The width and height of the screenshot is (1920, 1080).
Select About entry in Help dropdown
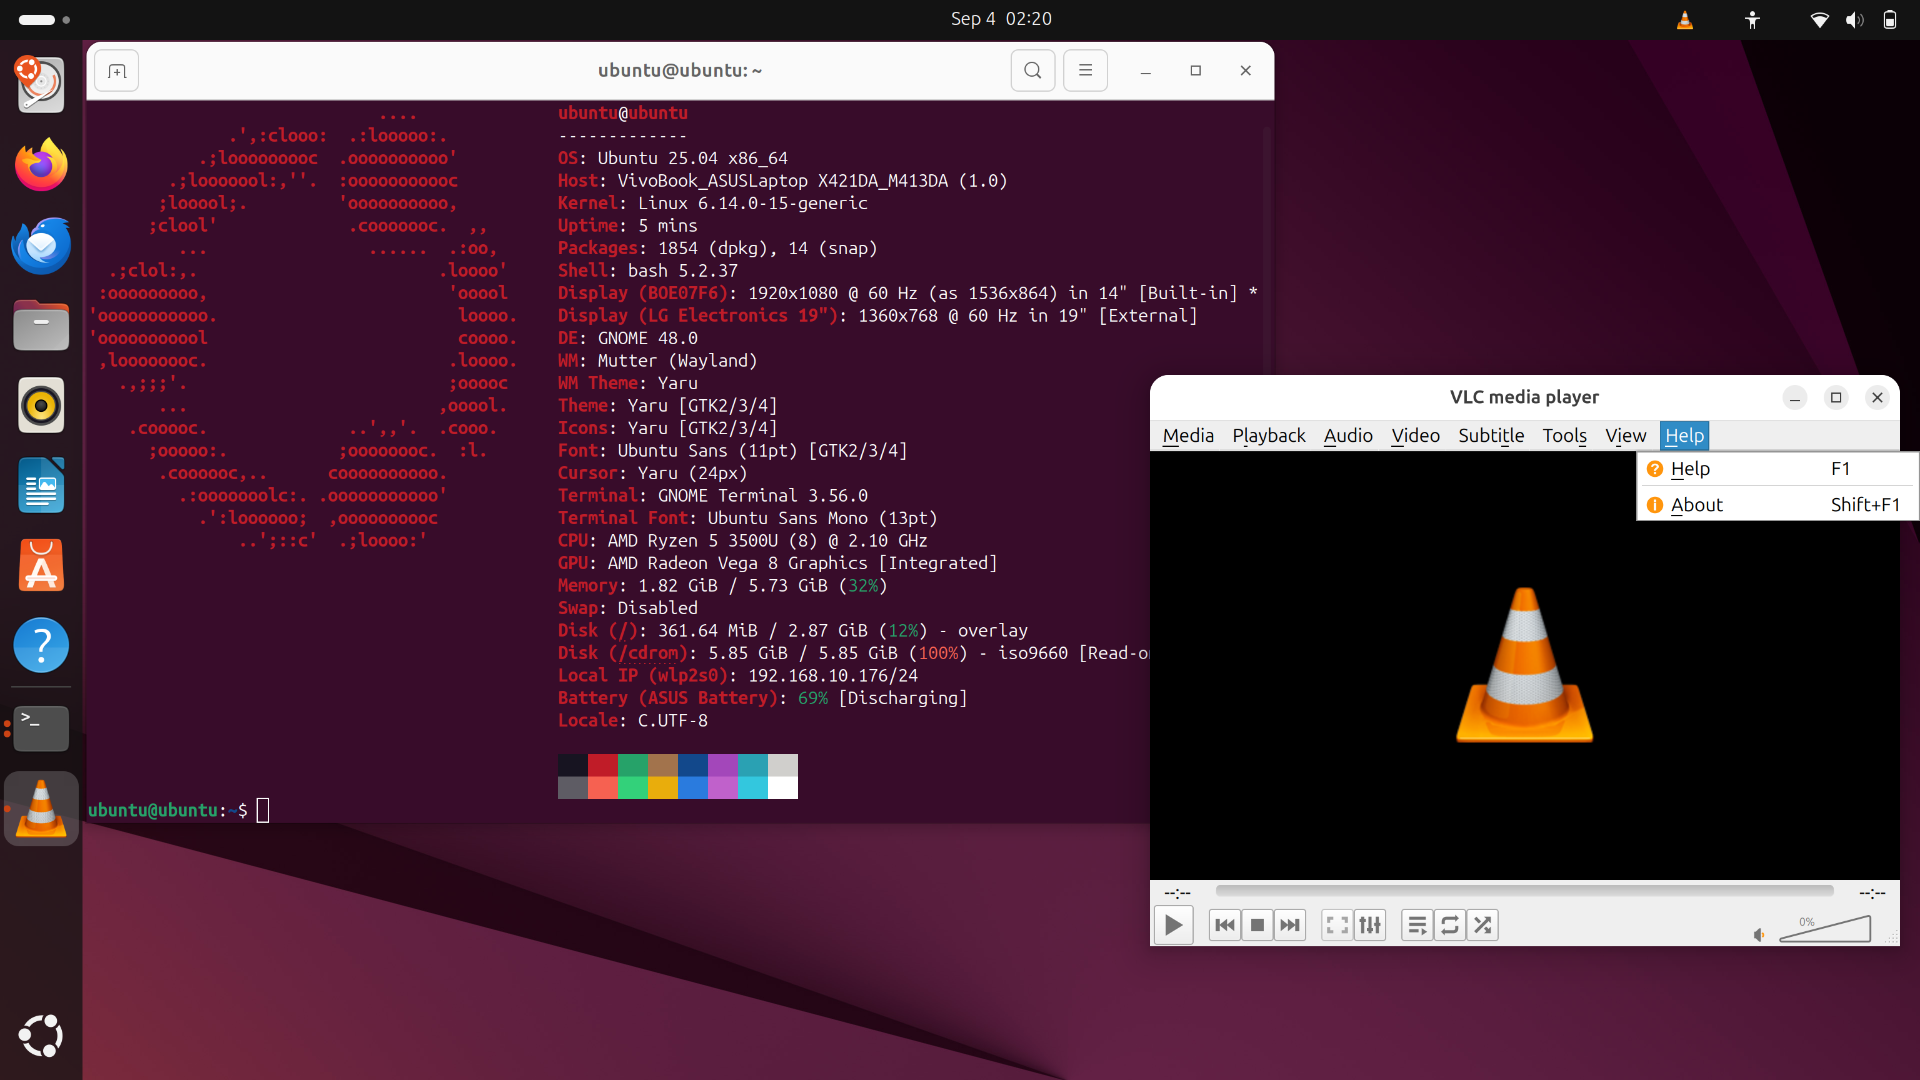[x=1777, y=505]
